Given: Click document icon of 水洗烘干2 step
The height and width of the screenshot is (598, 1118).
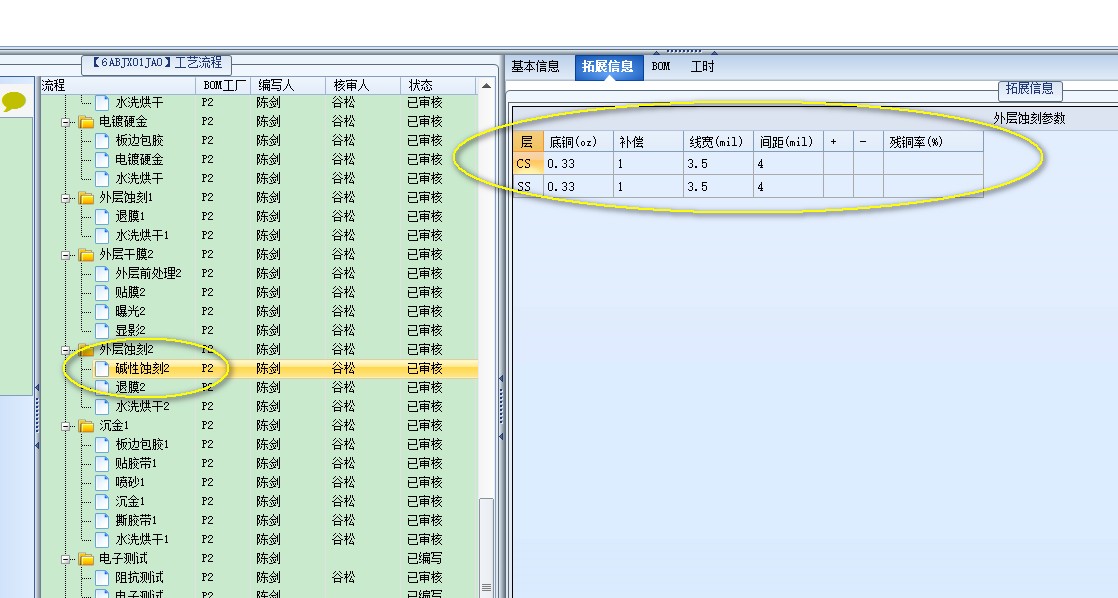Looking at the screenshot, I should pos(103,406).
